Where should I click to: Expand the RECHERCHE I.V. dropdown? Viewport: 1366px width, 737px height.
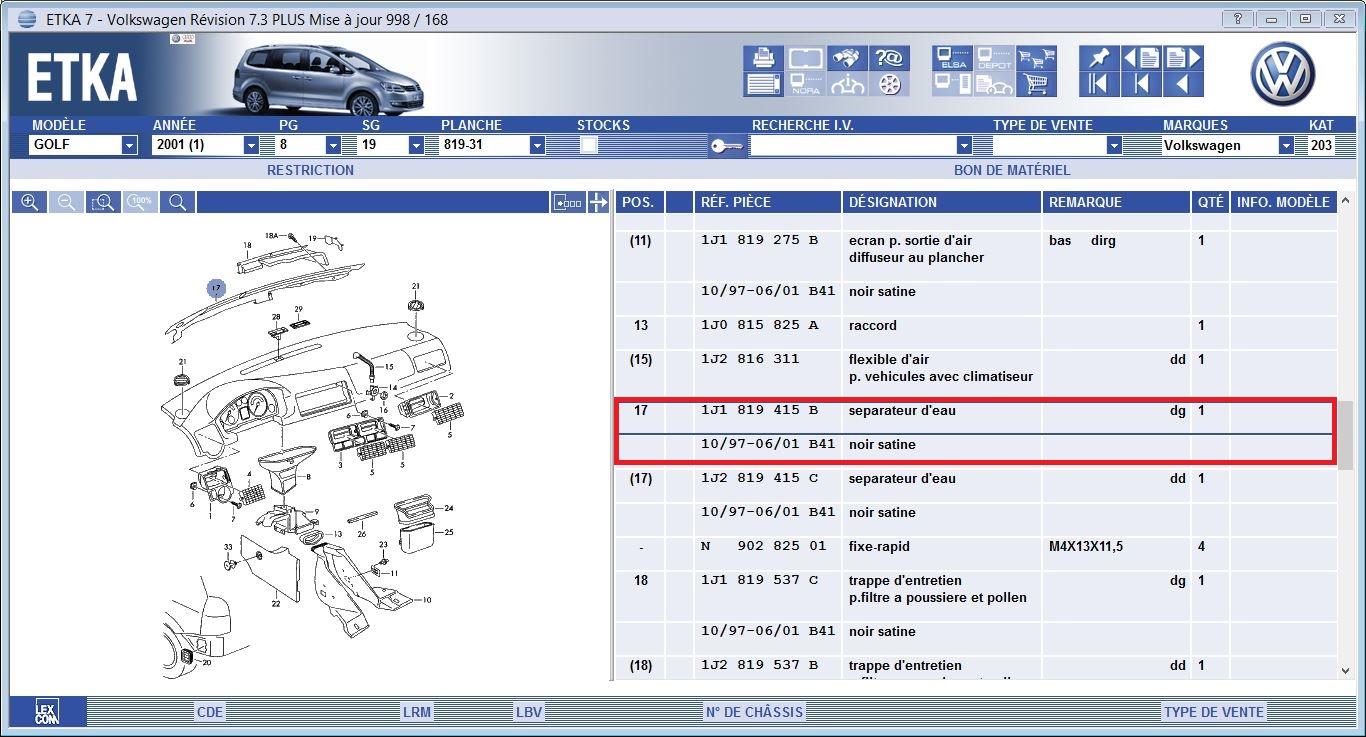pyautogui.click(x=964, y=145)
